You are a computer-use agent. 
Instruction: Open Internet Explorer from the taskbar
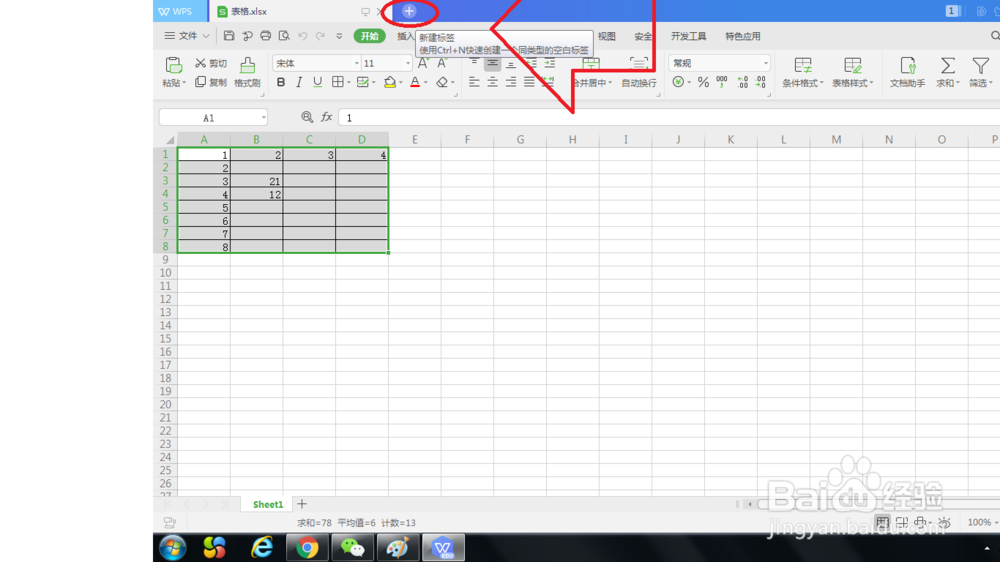(x=262, y=547)
